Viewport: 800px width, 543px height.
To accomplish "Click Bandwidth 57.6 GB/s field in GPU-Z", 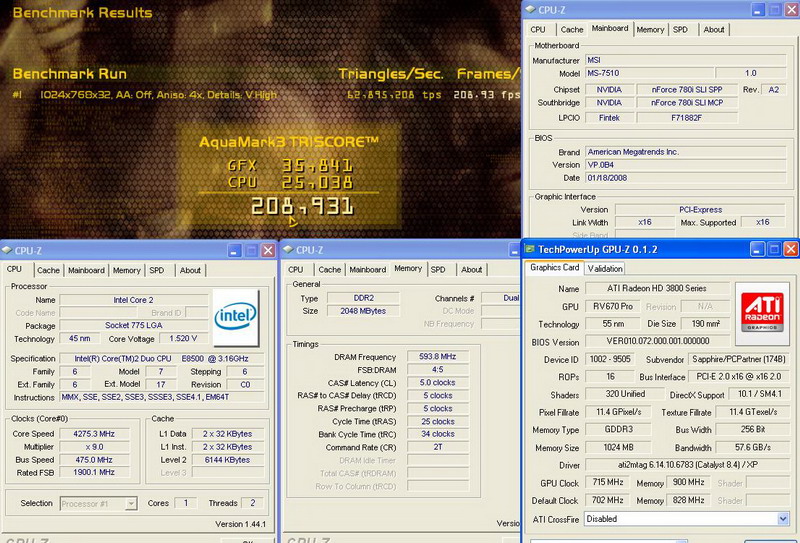I will [753, 448].
